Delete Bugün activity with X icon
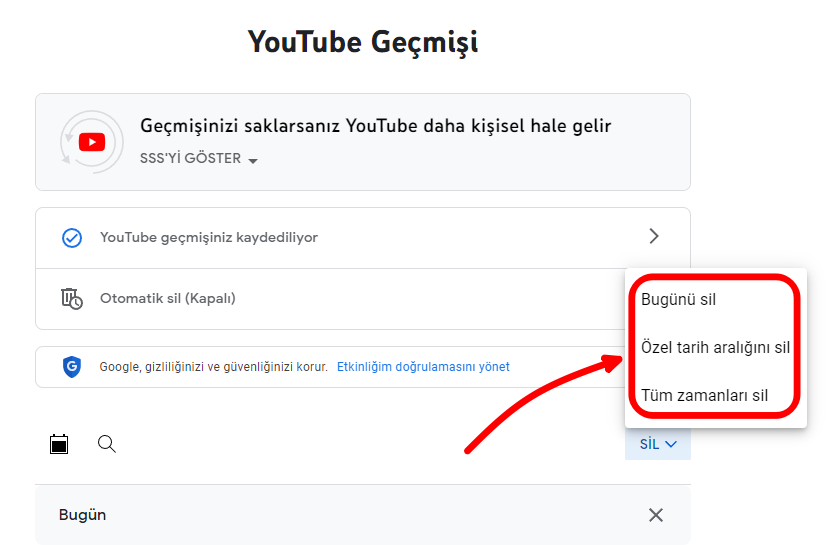This screenshot has width=826, height=545. (x=656, y=515)
